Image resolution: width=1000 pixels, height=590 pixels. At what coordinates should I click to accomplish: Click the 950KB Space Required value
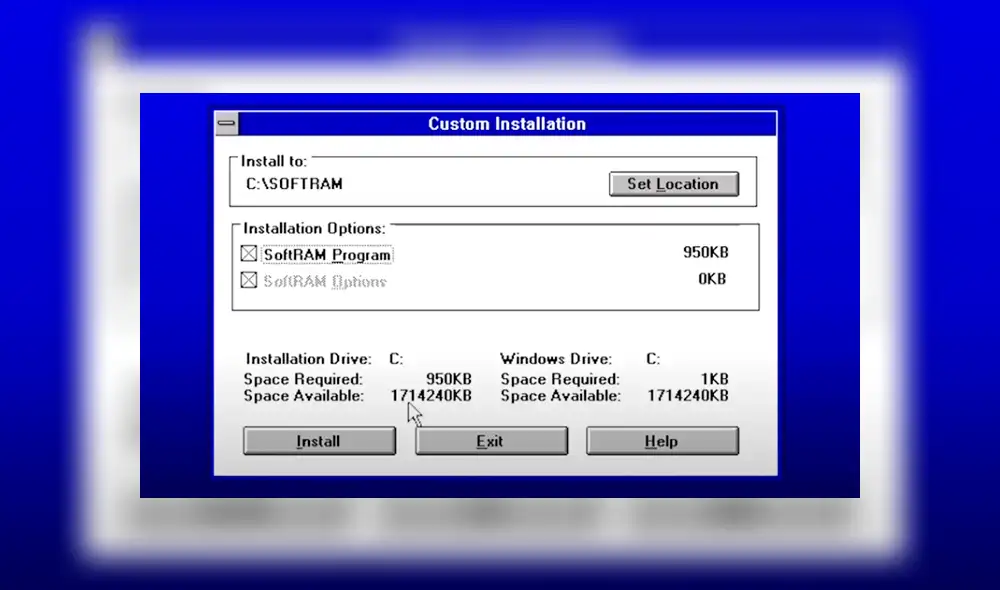click(x=449, y=379)
